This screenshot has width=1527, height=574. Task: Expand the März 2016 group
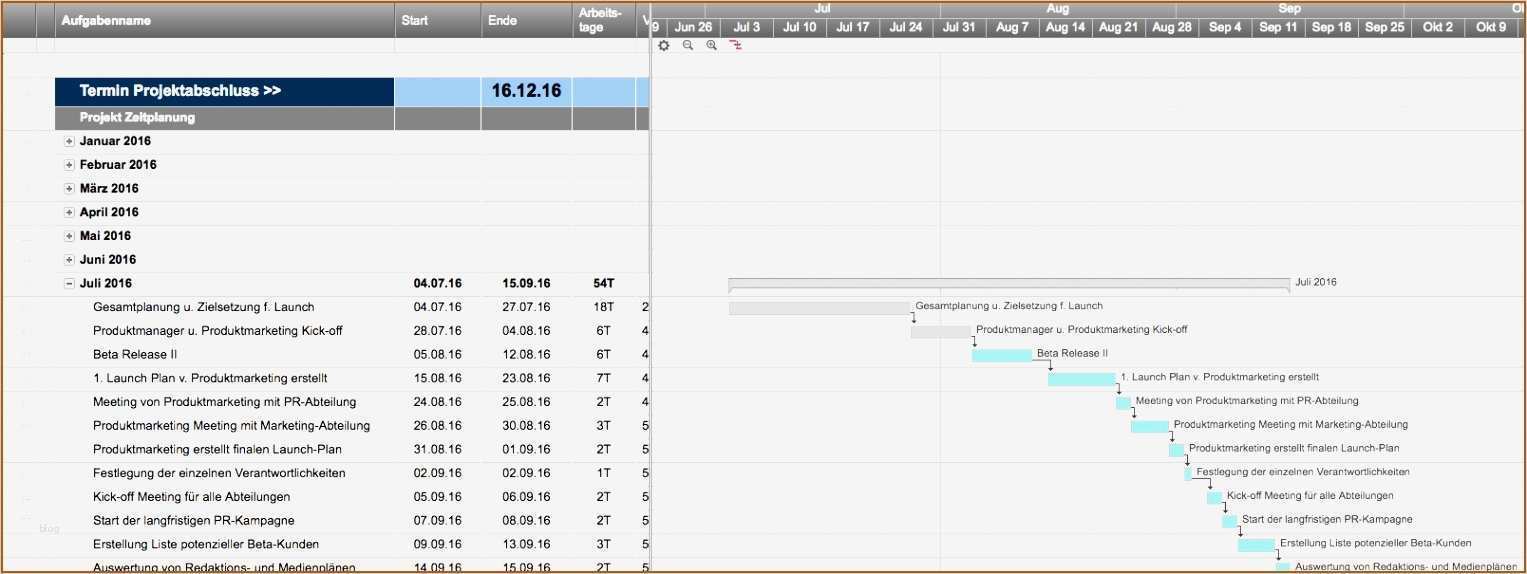click(69, 189)
